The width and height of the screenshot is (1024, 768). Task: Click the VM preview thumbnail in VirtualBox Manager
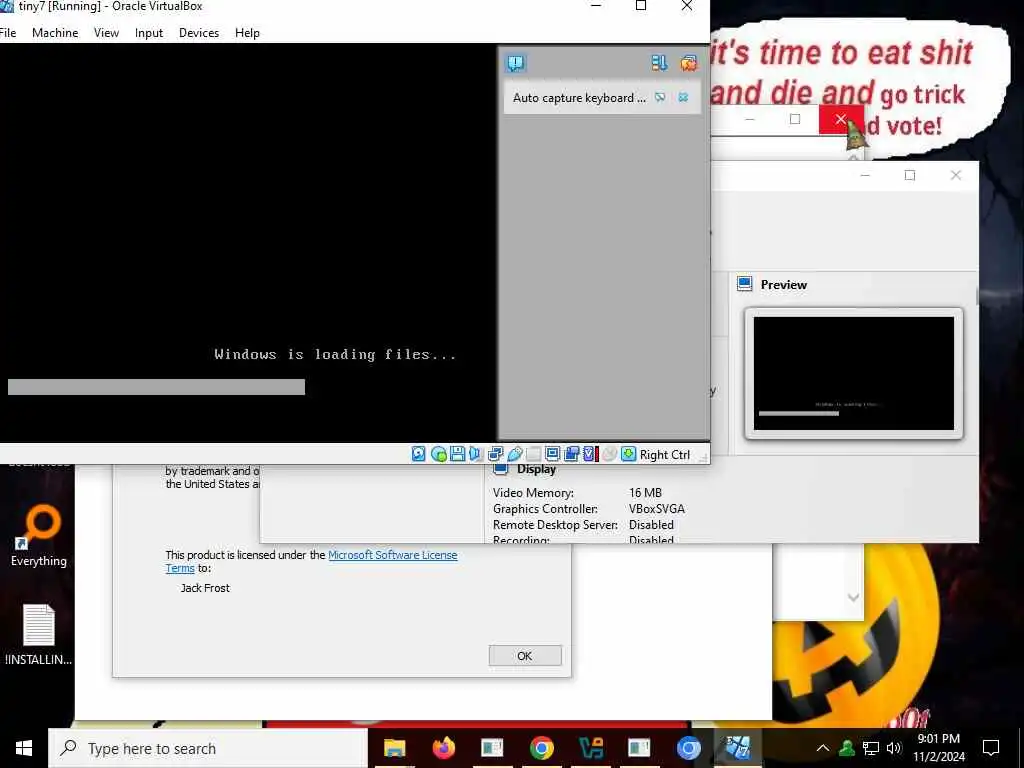click(x=854, y=373)
